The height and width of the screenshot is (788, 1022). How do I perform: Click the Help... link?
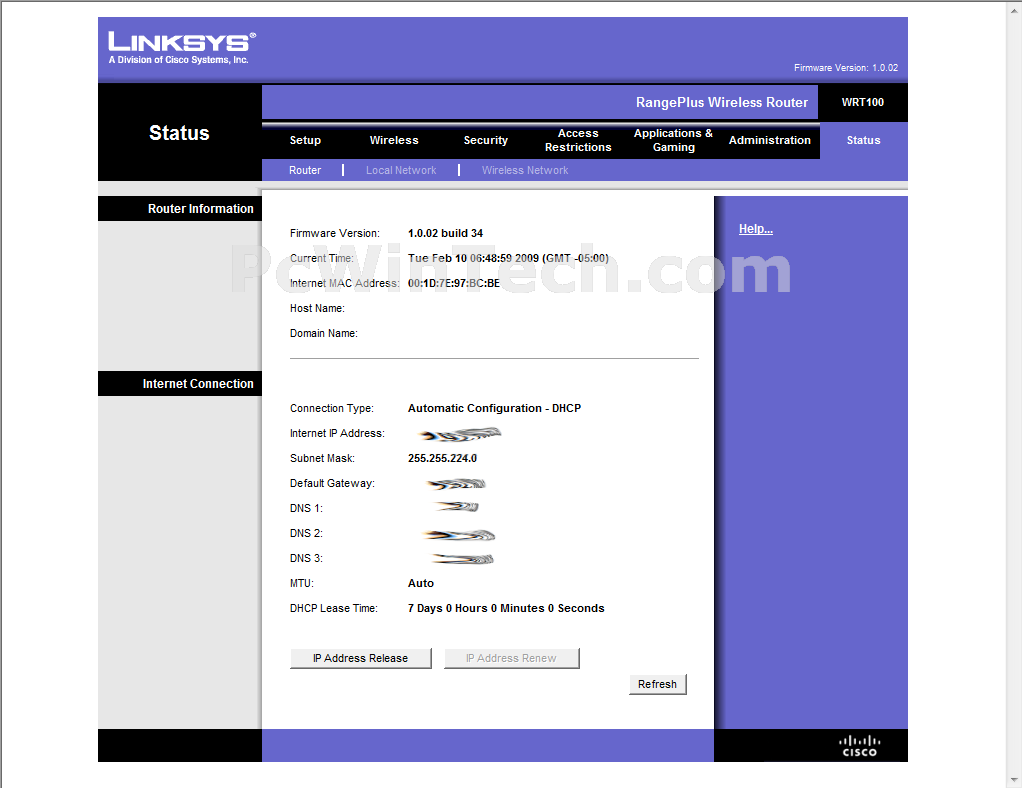(755, 229)
